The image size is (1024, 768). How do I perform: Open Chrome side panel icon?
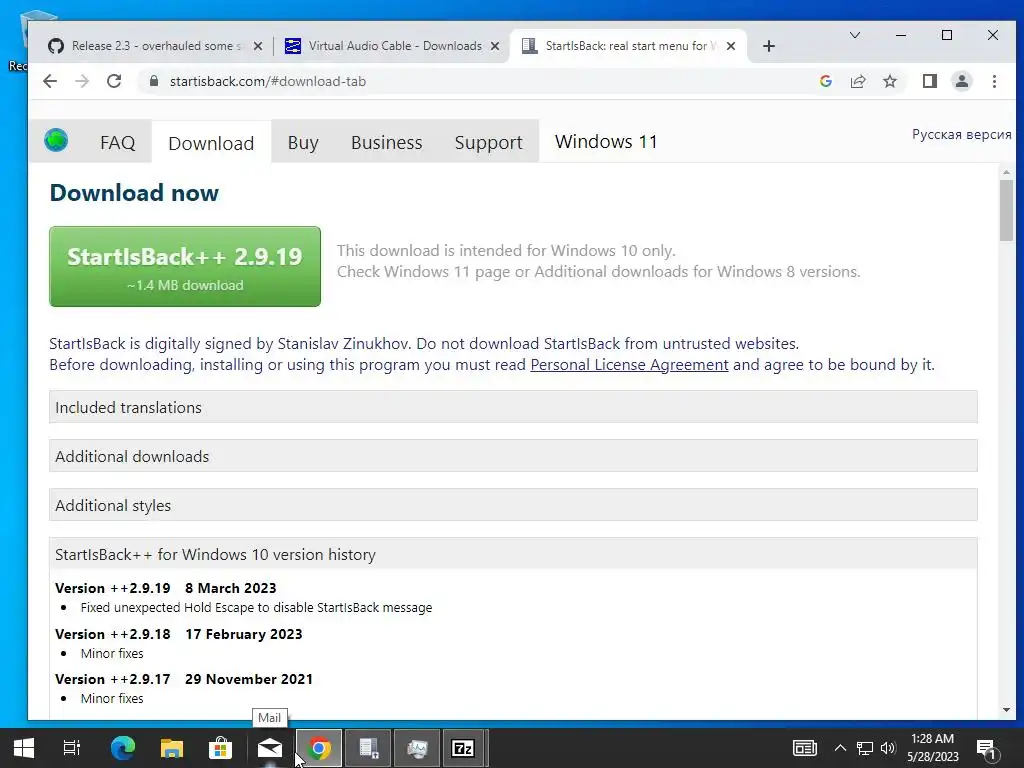pos(929,81)
